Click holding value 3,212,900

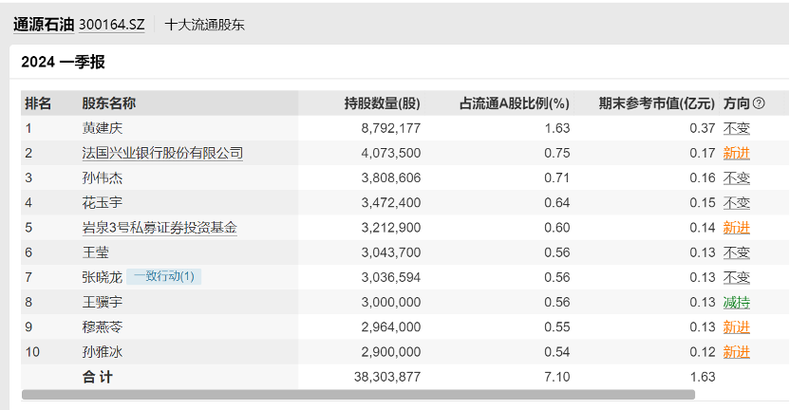pos(391,228)
